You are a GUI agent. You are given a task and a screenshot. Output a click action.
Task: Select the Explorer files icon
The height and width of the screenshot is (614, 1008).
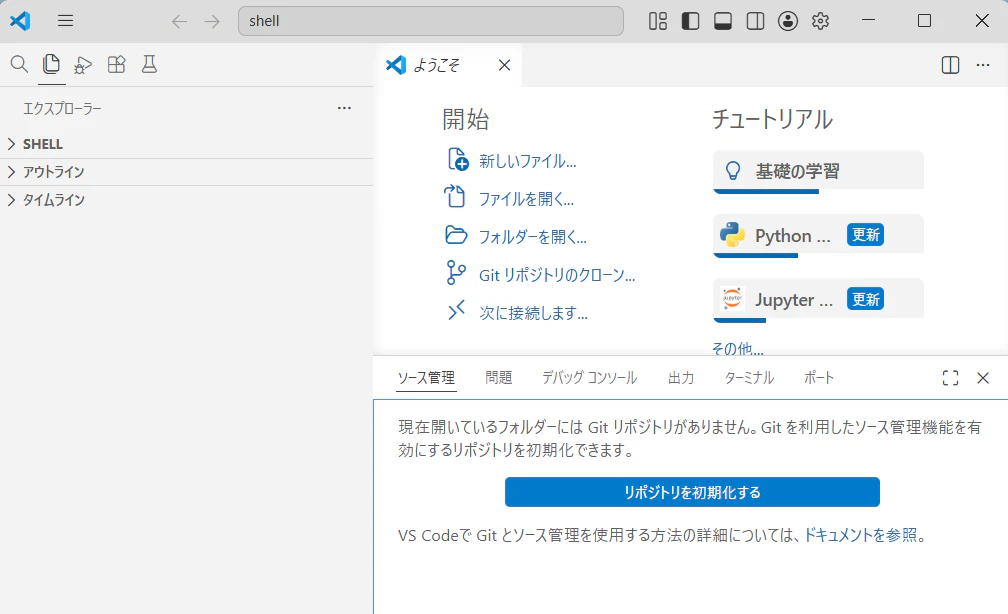click(x=51, y=64)
